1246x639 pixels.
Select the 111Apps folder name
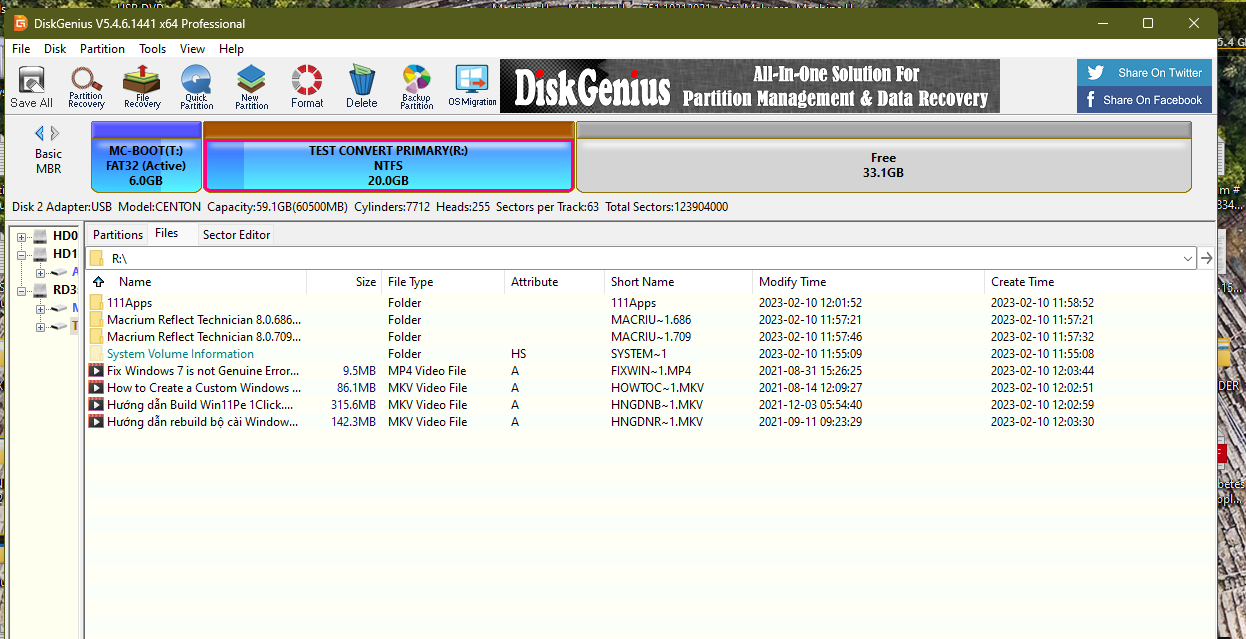pyautogui.click(x=129, y=303)
